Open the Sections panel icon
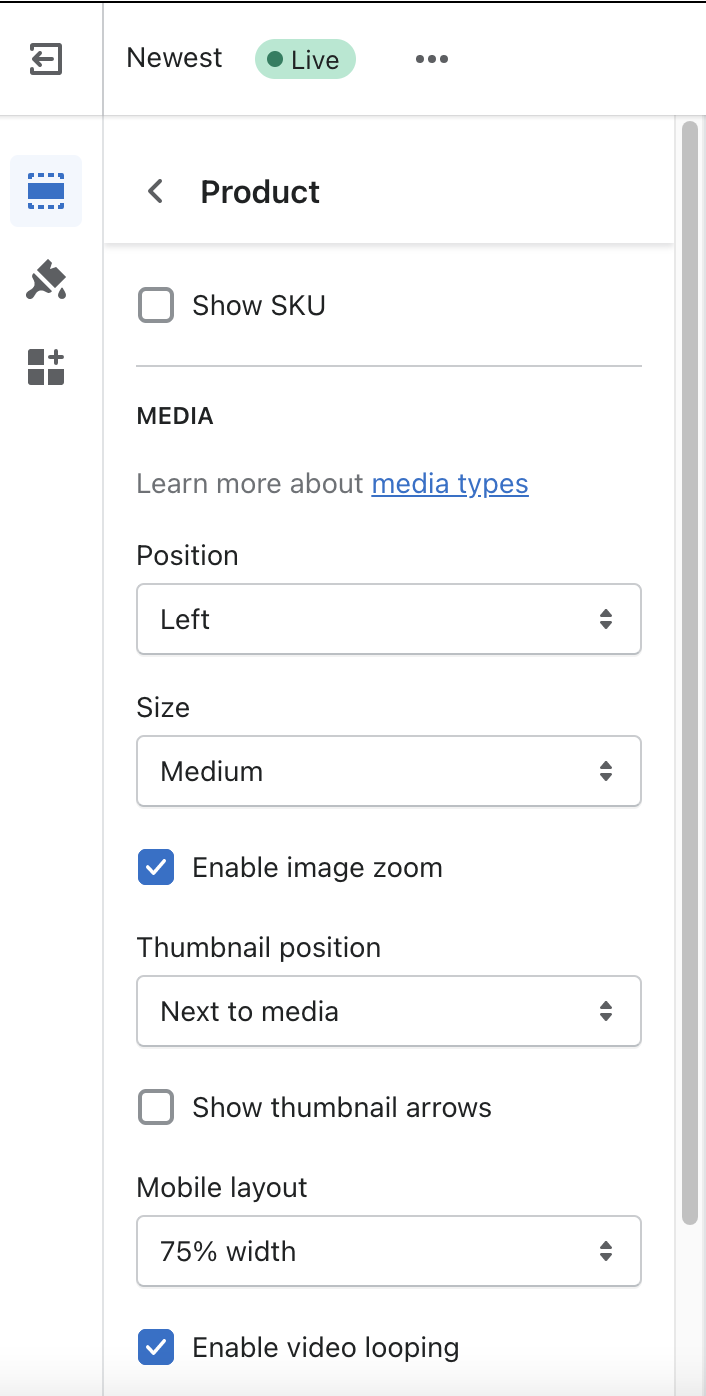706x1396 pixels. tap(46, 191)
